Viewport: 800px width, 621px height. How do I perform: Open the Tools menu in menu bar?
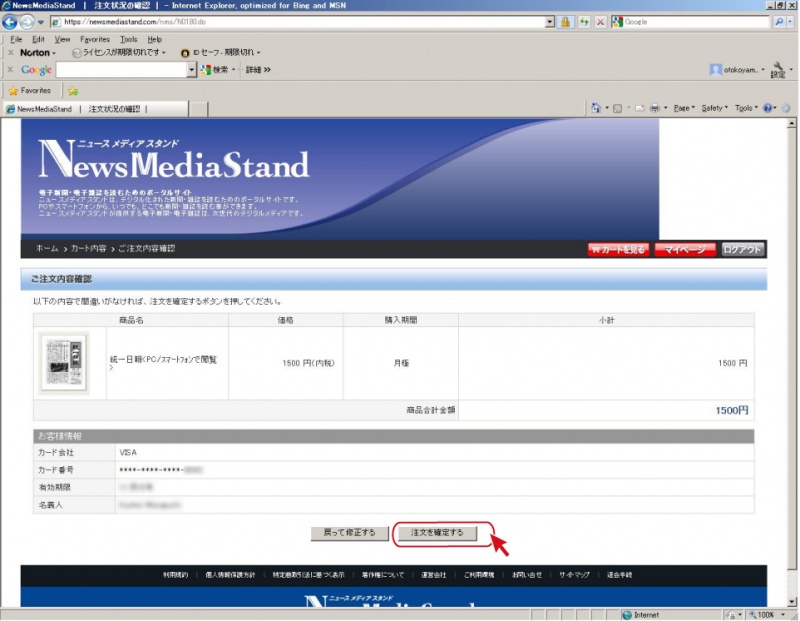129,39
